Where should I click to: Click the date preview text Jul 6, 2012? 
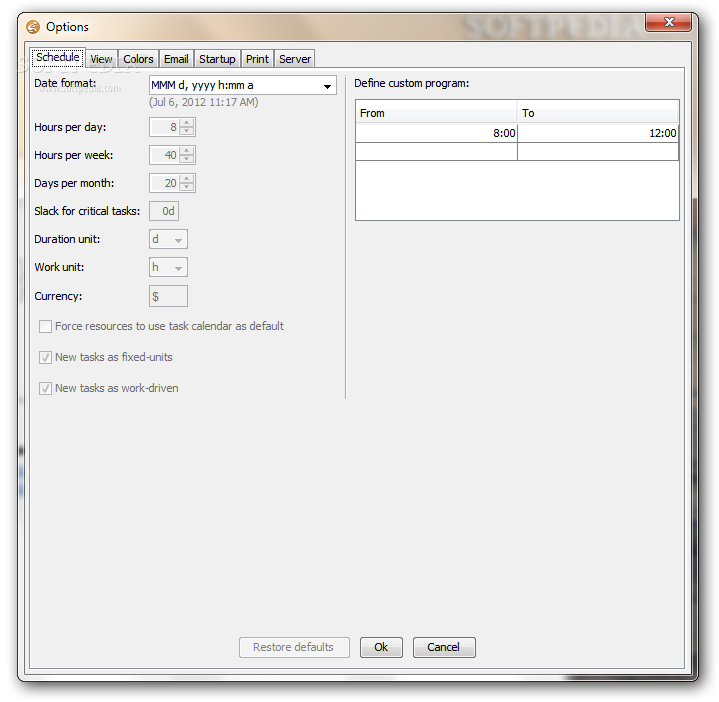point(204,102)
